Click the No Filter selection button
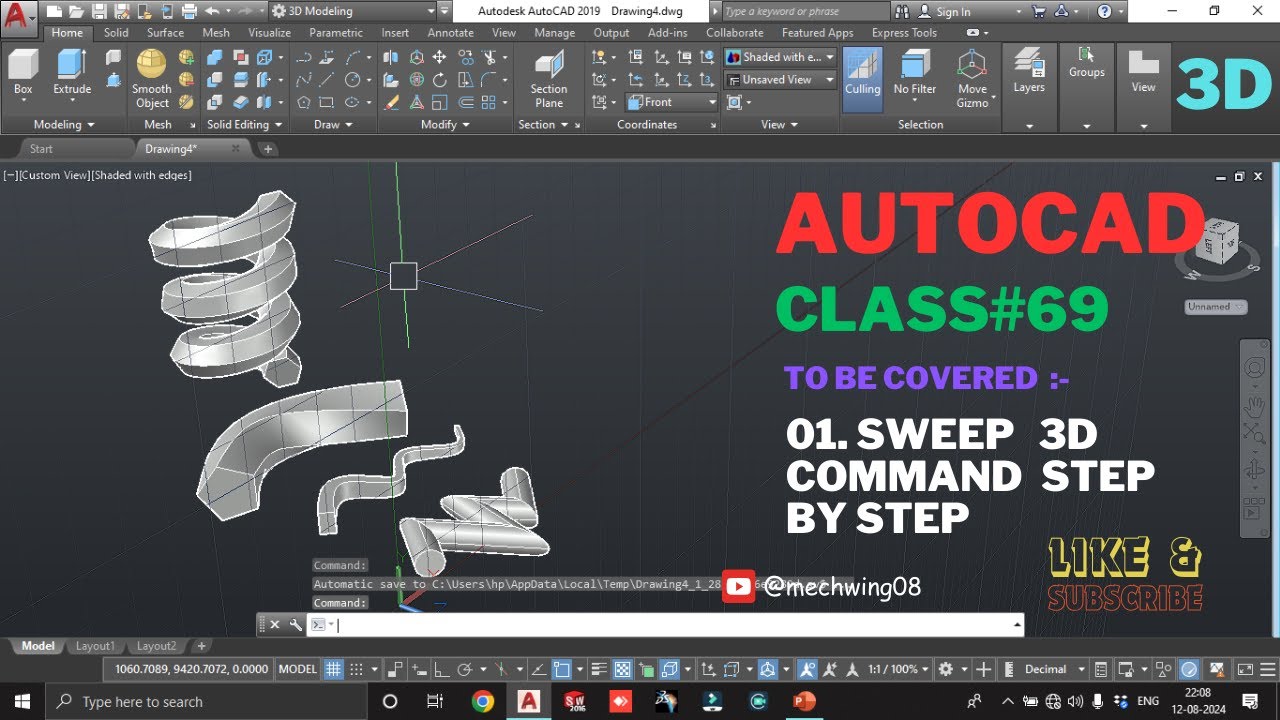1280x720 pixels. tap(915, 75)
